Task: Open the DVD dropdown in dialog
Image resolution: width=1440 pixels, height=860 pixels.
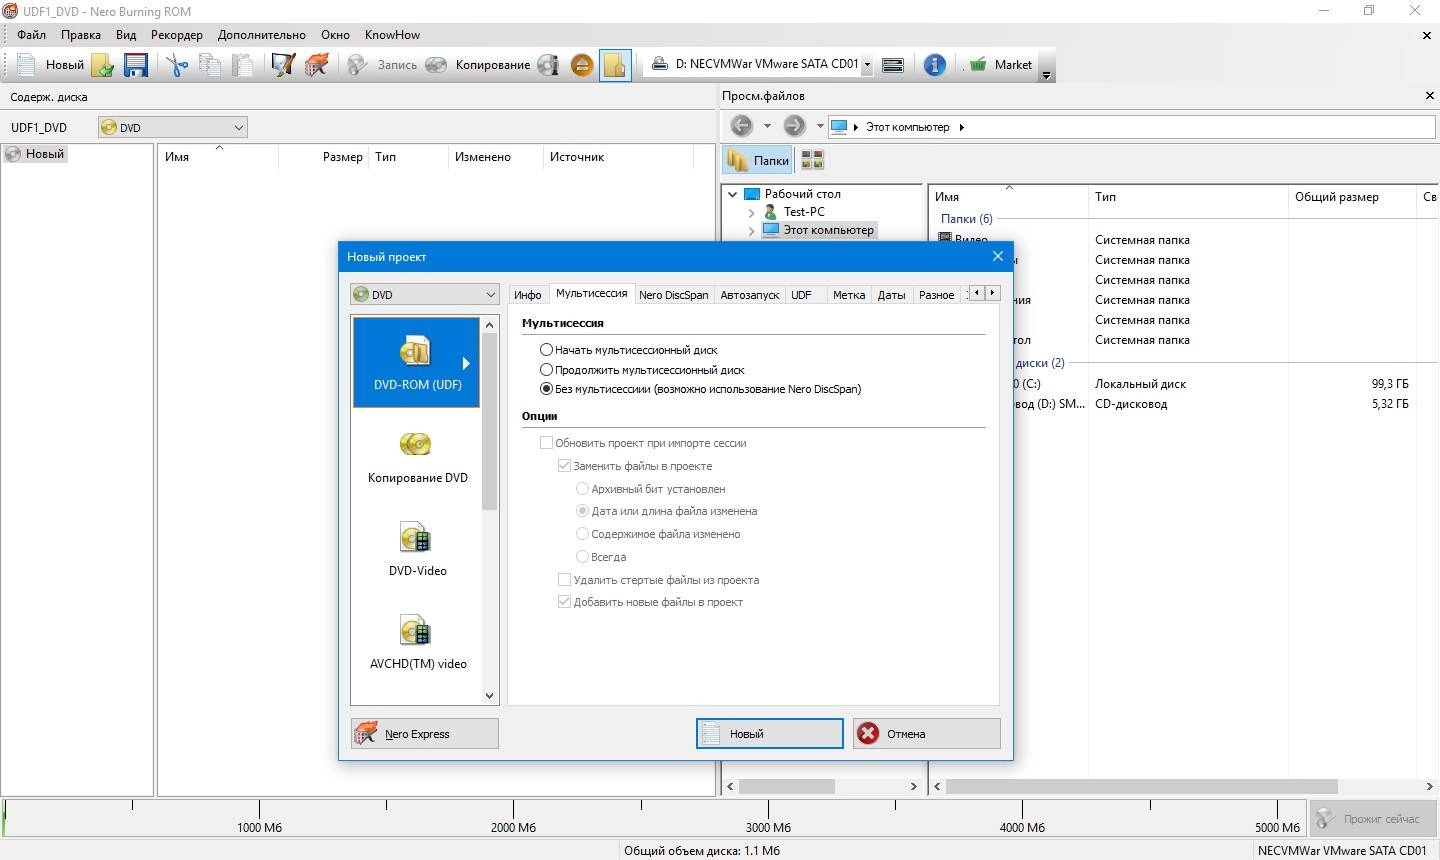Action: (424, 295)
